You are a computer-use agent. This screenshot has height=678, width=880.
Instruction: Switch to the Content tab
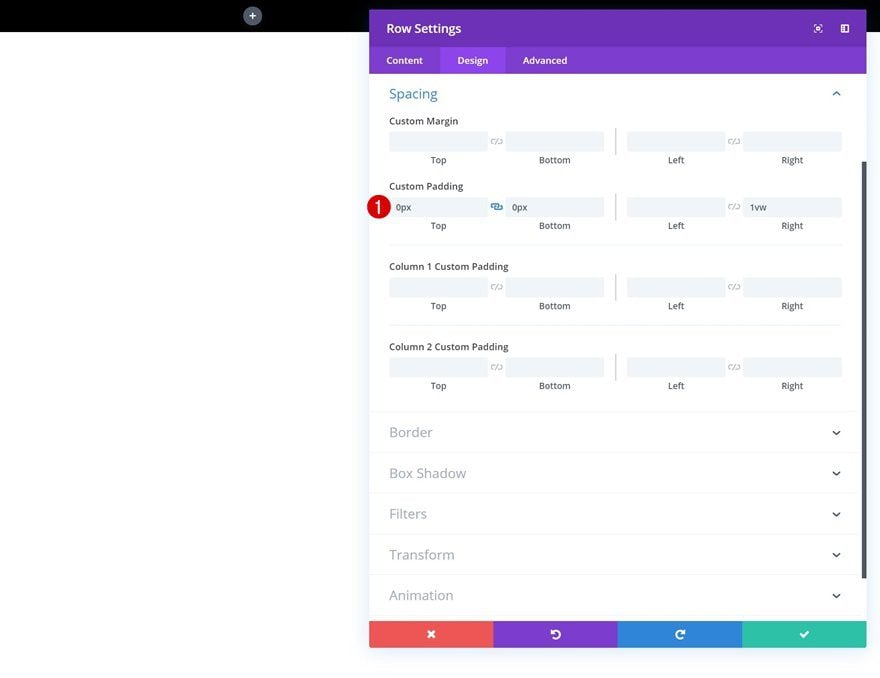coord(404,61)
